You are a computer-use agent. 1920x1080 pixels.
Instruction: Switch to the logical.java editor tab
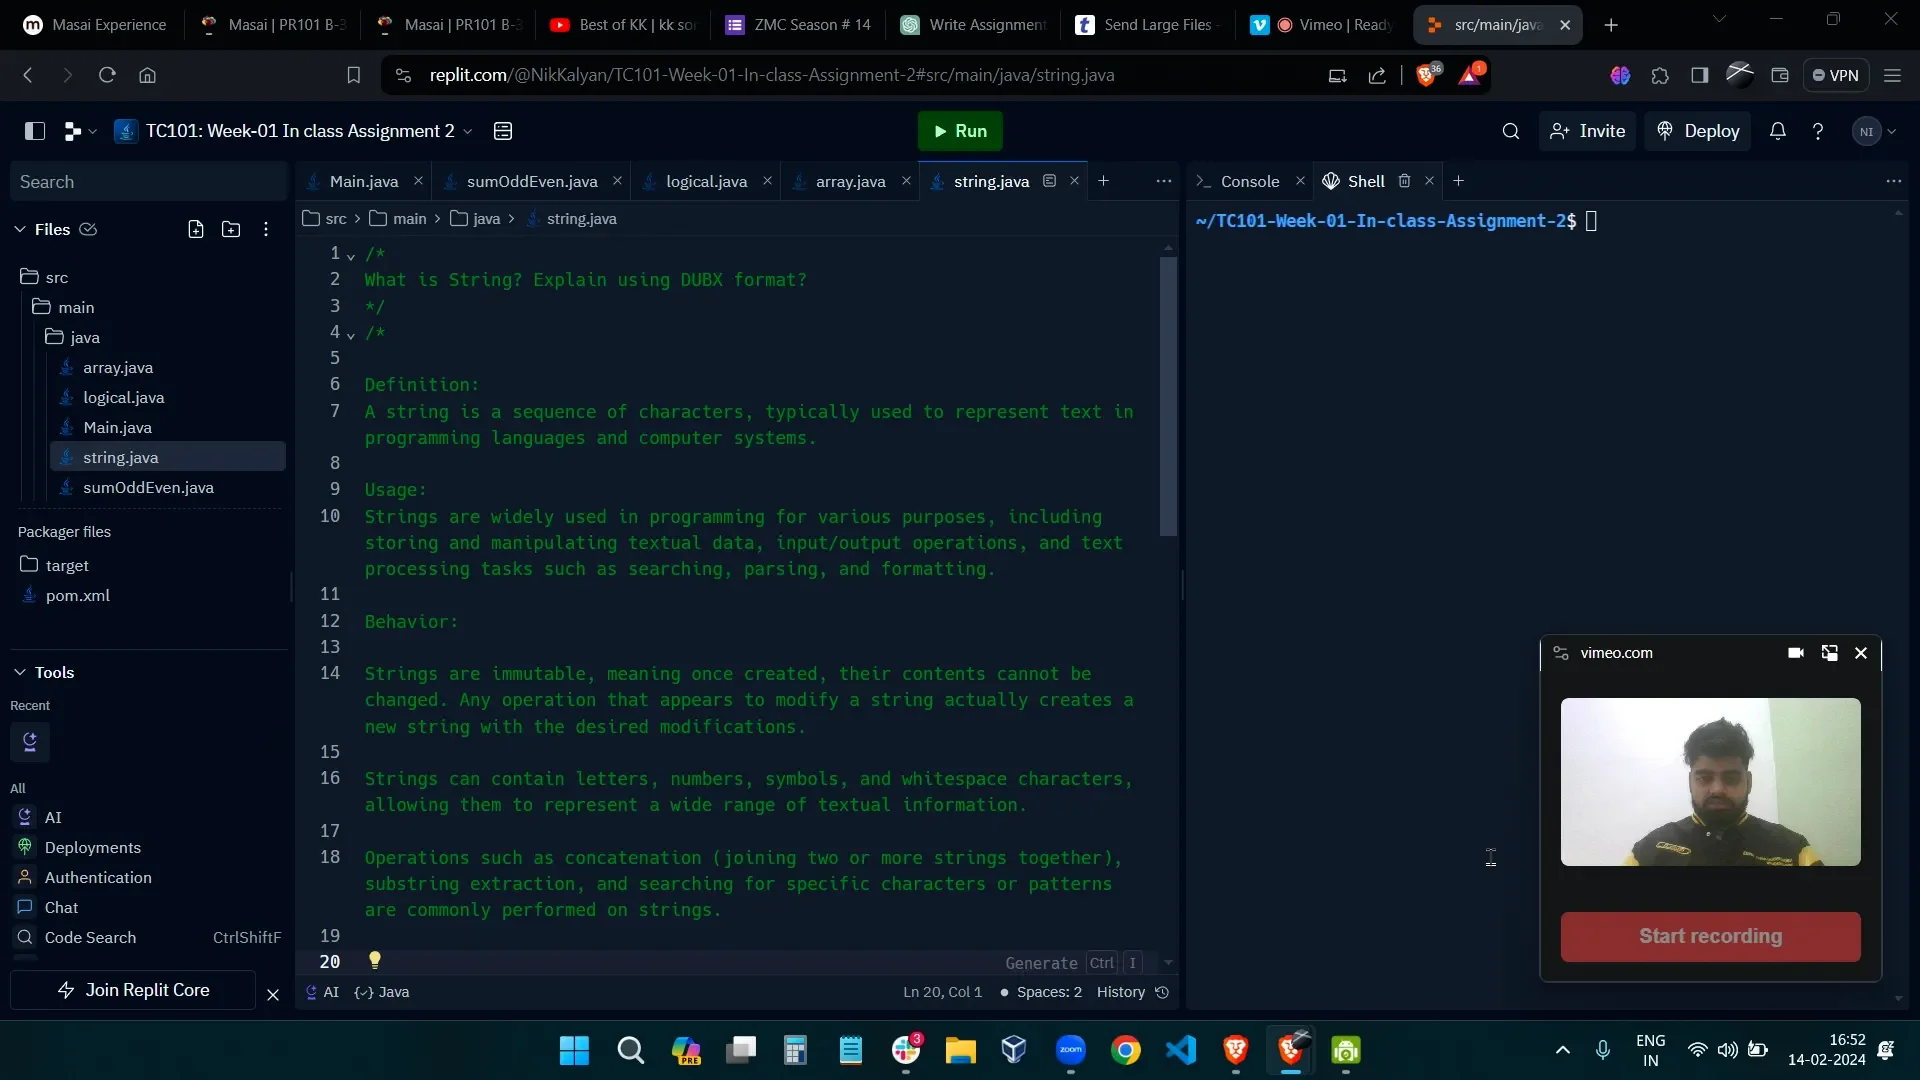click(x=706, y=181)
